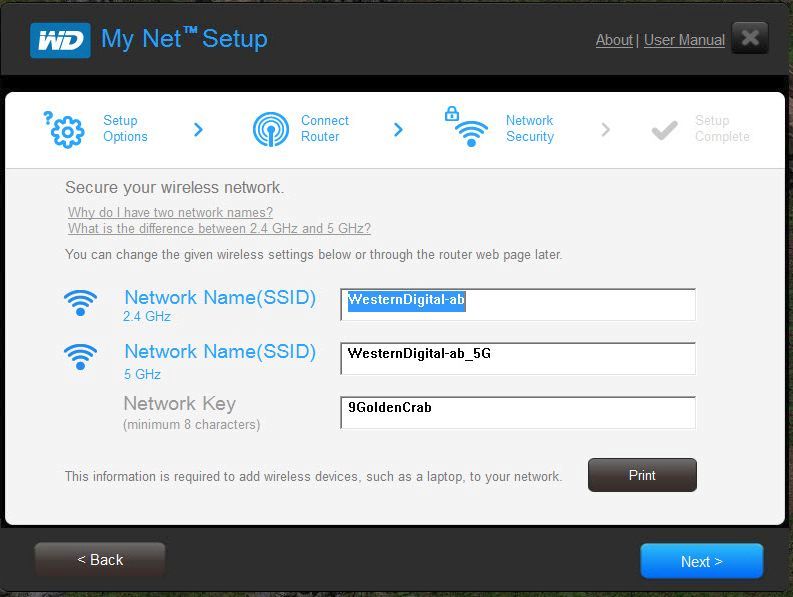This screenshot has width=793, height=597.
Task: Open 'Why do I have two network names?' link
Action: (170, 212)
